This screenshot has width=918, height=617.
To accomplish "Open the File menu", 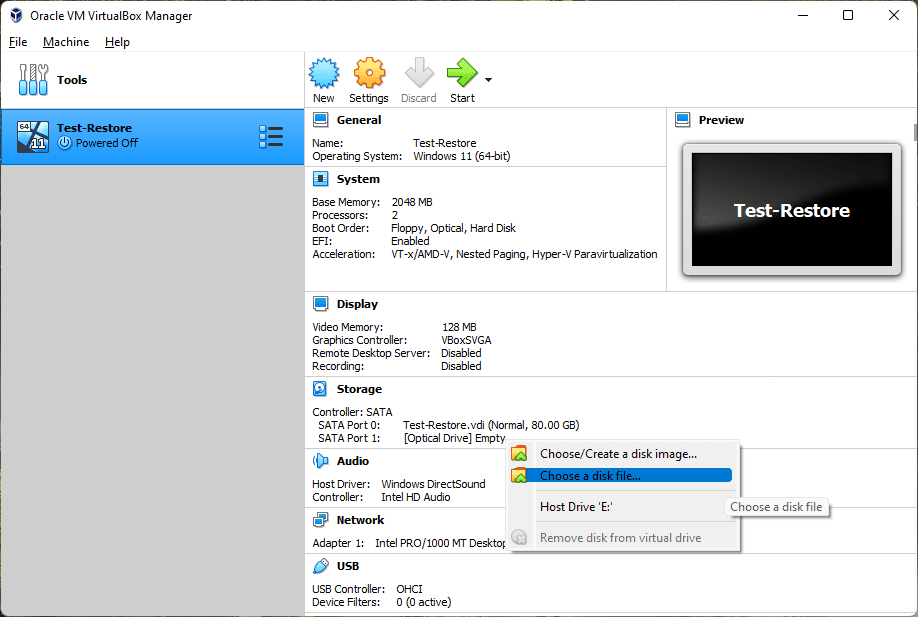I will [18, 42].
